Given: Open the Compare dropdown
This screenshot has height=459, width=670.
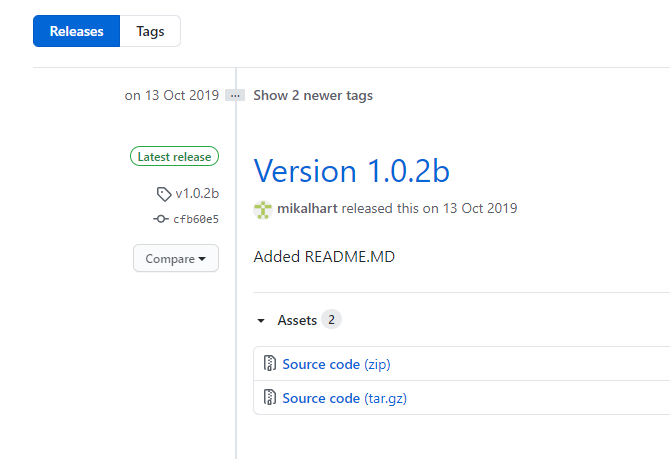Looking at the screenshot, I should (176, 258).
